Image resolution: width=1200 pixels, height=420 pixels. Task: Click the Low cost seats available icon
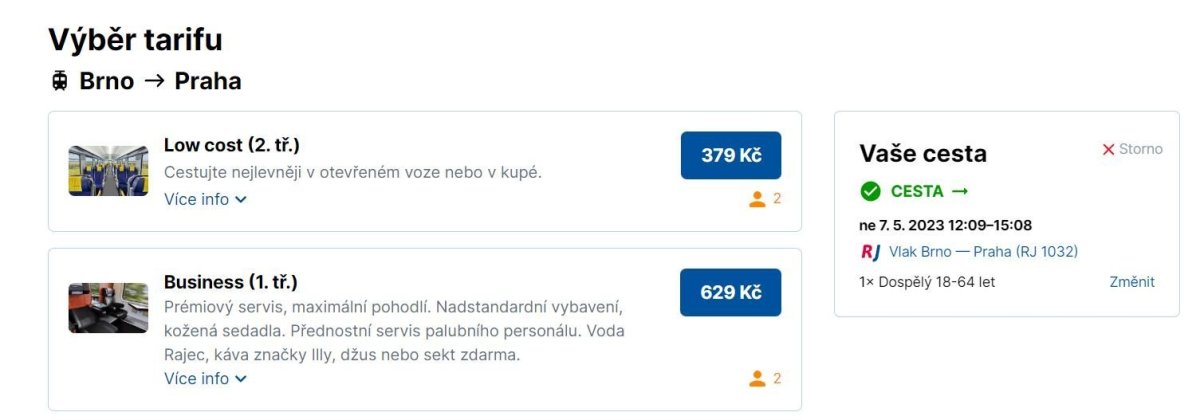coord(757,199)
